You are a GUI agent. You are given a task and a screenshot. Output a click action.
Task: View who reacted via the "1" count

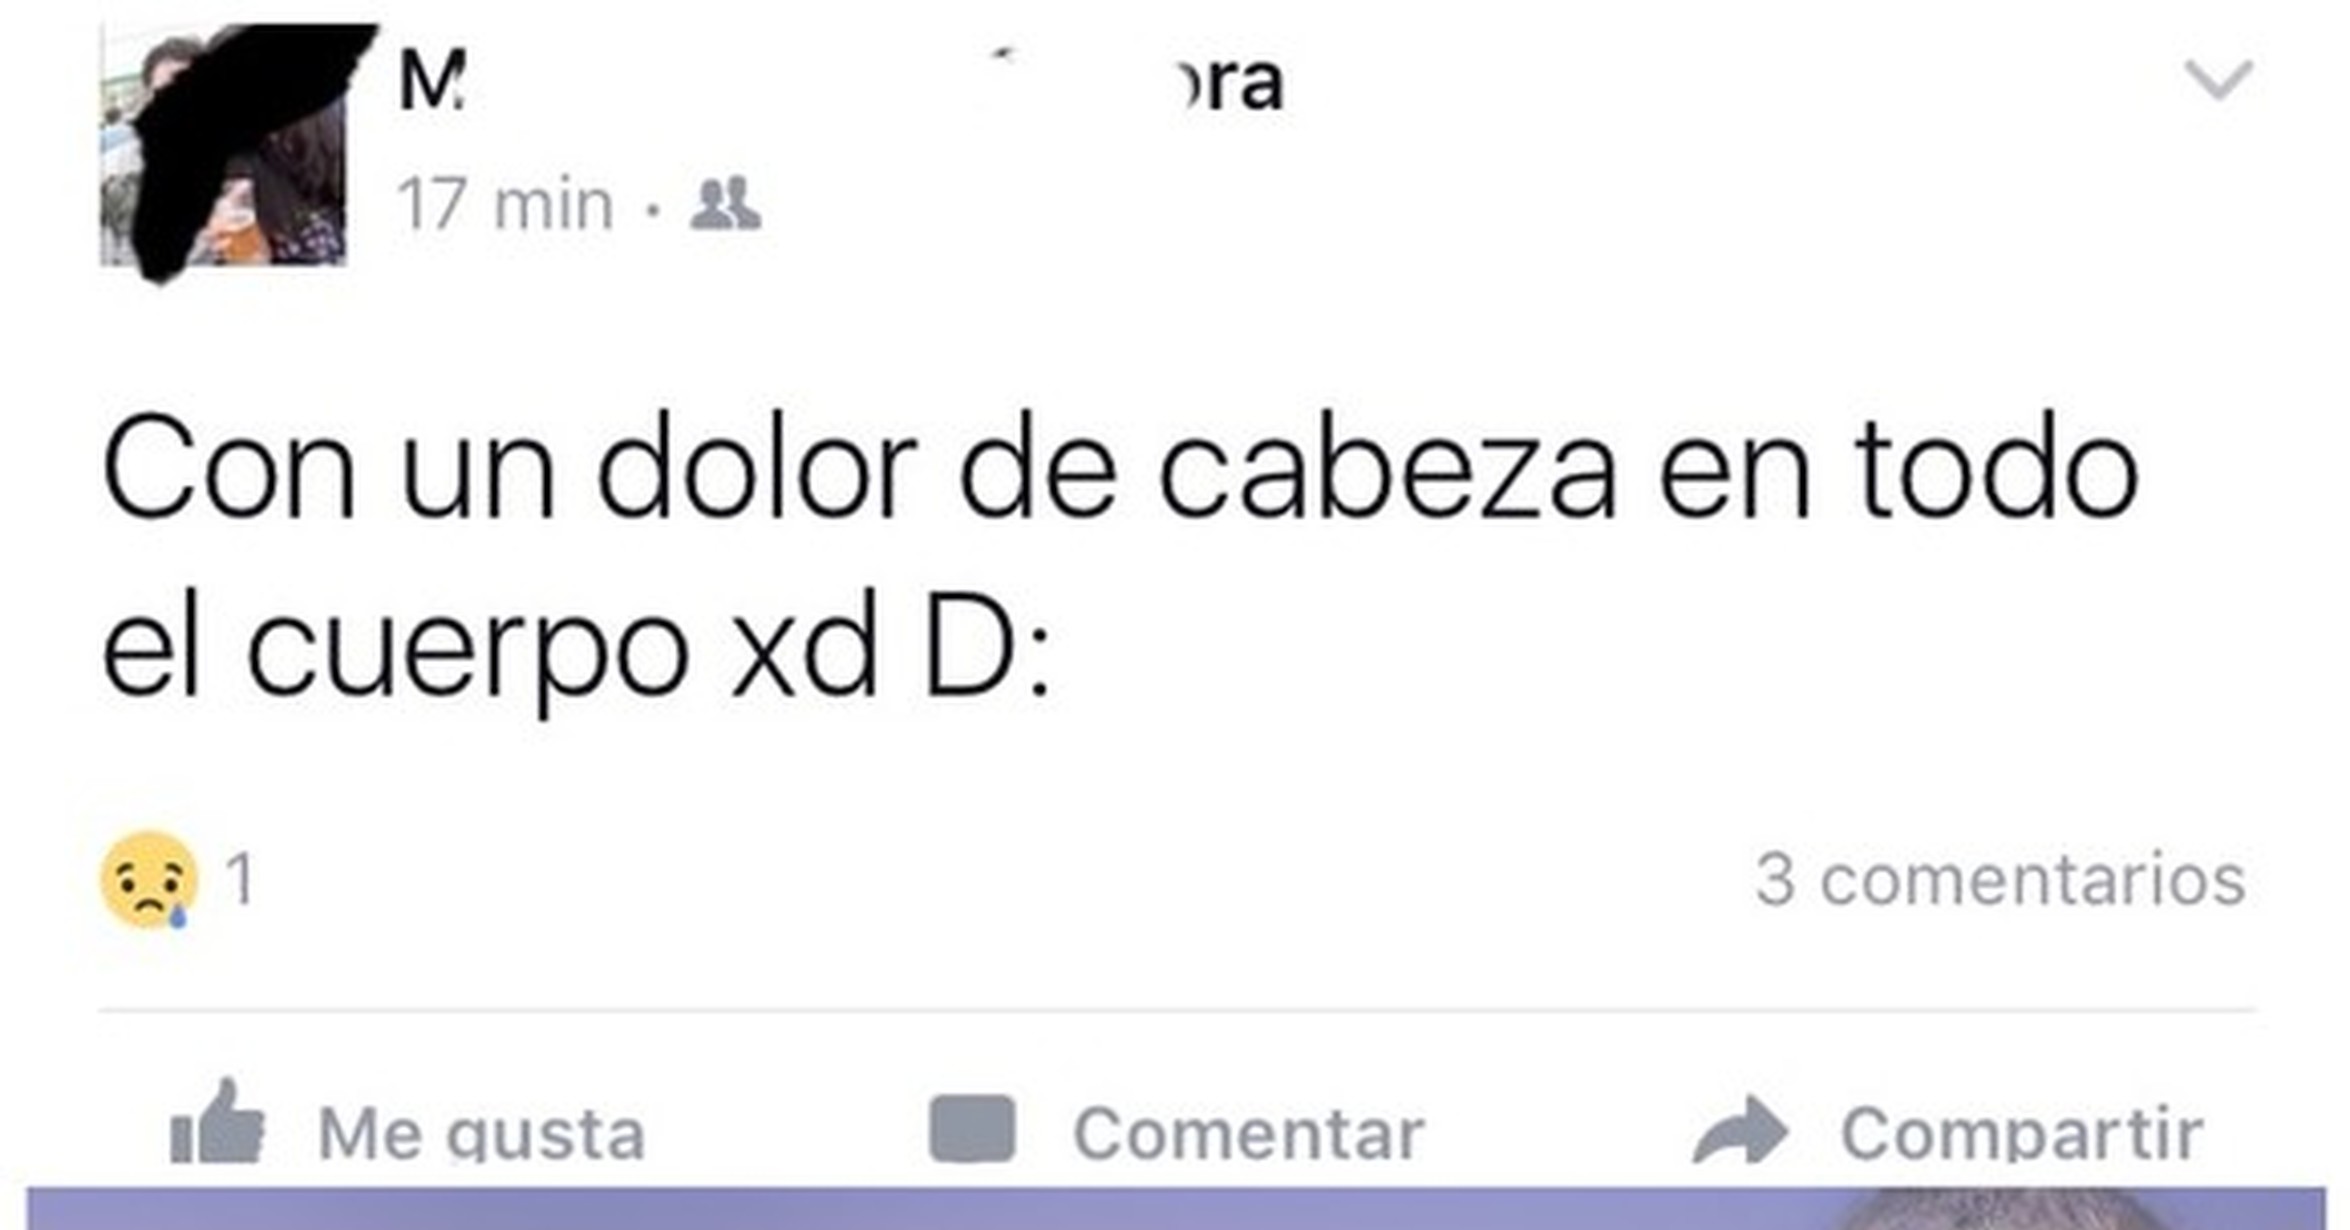(x=240, y=880)
